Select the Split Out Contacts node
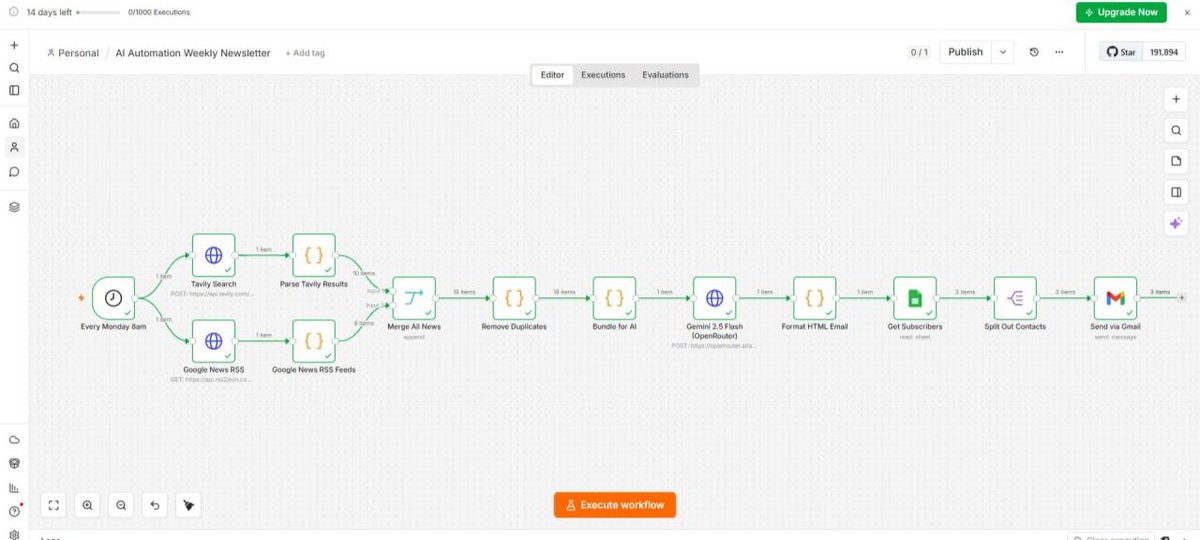 (1015, 298)
